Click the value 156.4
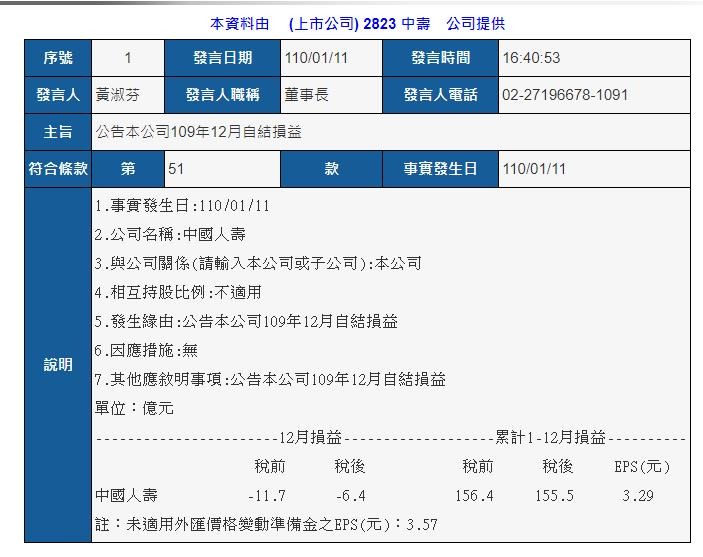The height and width of the screenshot is (557, 703). pyautogui.click(x=474, y=496)
